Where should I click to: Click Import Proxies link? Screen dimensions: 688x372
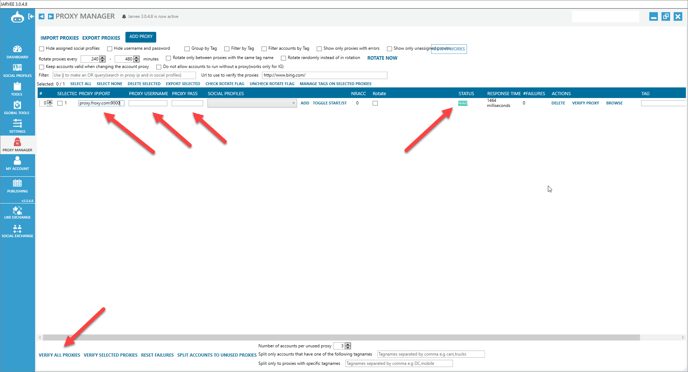click(x=60, y=38)
